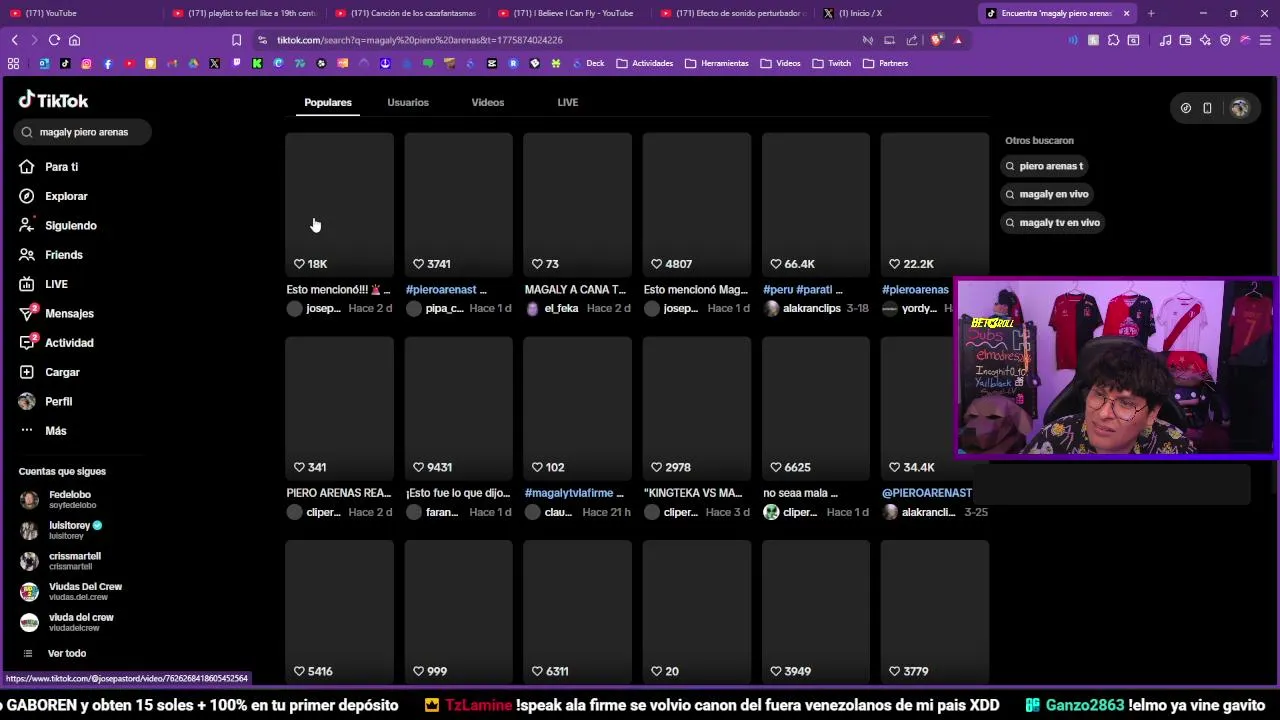1280x720 pixels.
Task: Open the Viudas Del Crew account
Action: coord(71,591)
